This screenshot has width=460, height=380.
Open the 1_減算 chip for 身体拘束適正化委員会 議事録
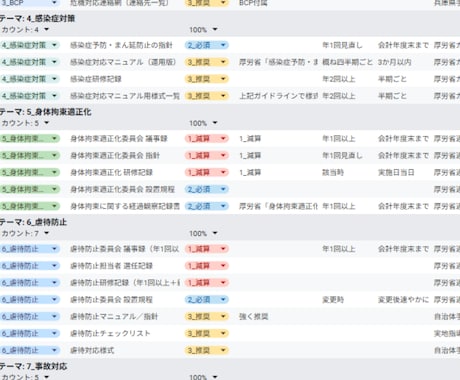(207, 138)
